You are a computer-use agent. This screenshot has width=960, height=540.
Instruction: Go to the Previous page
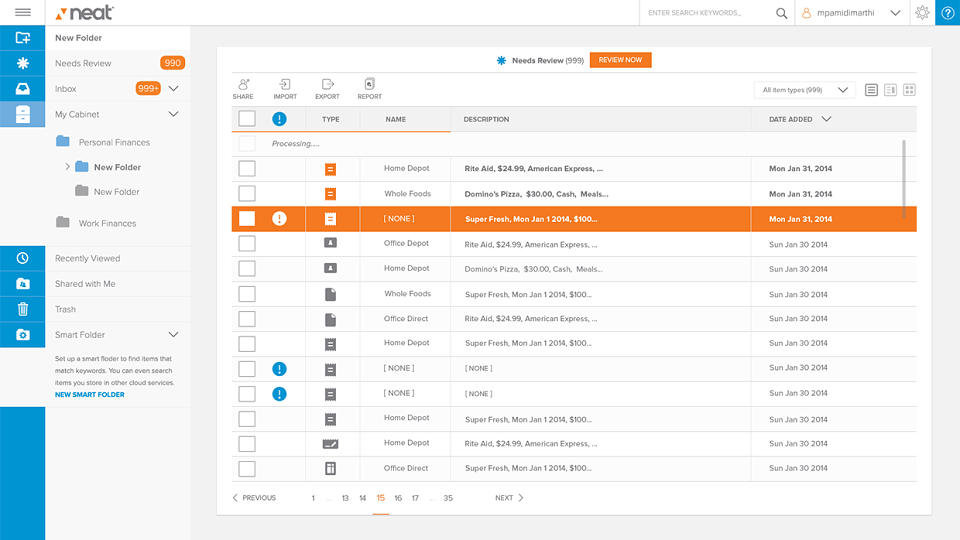tap(254, 498)
